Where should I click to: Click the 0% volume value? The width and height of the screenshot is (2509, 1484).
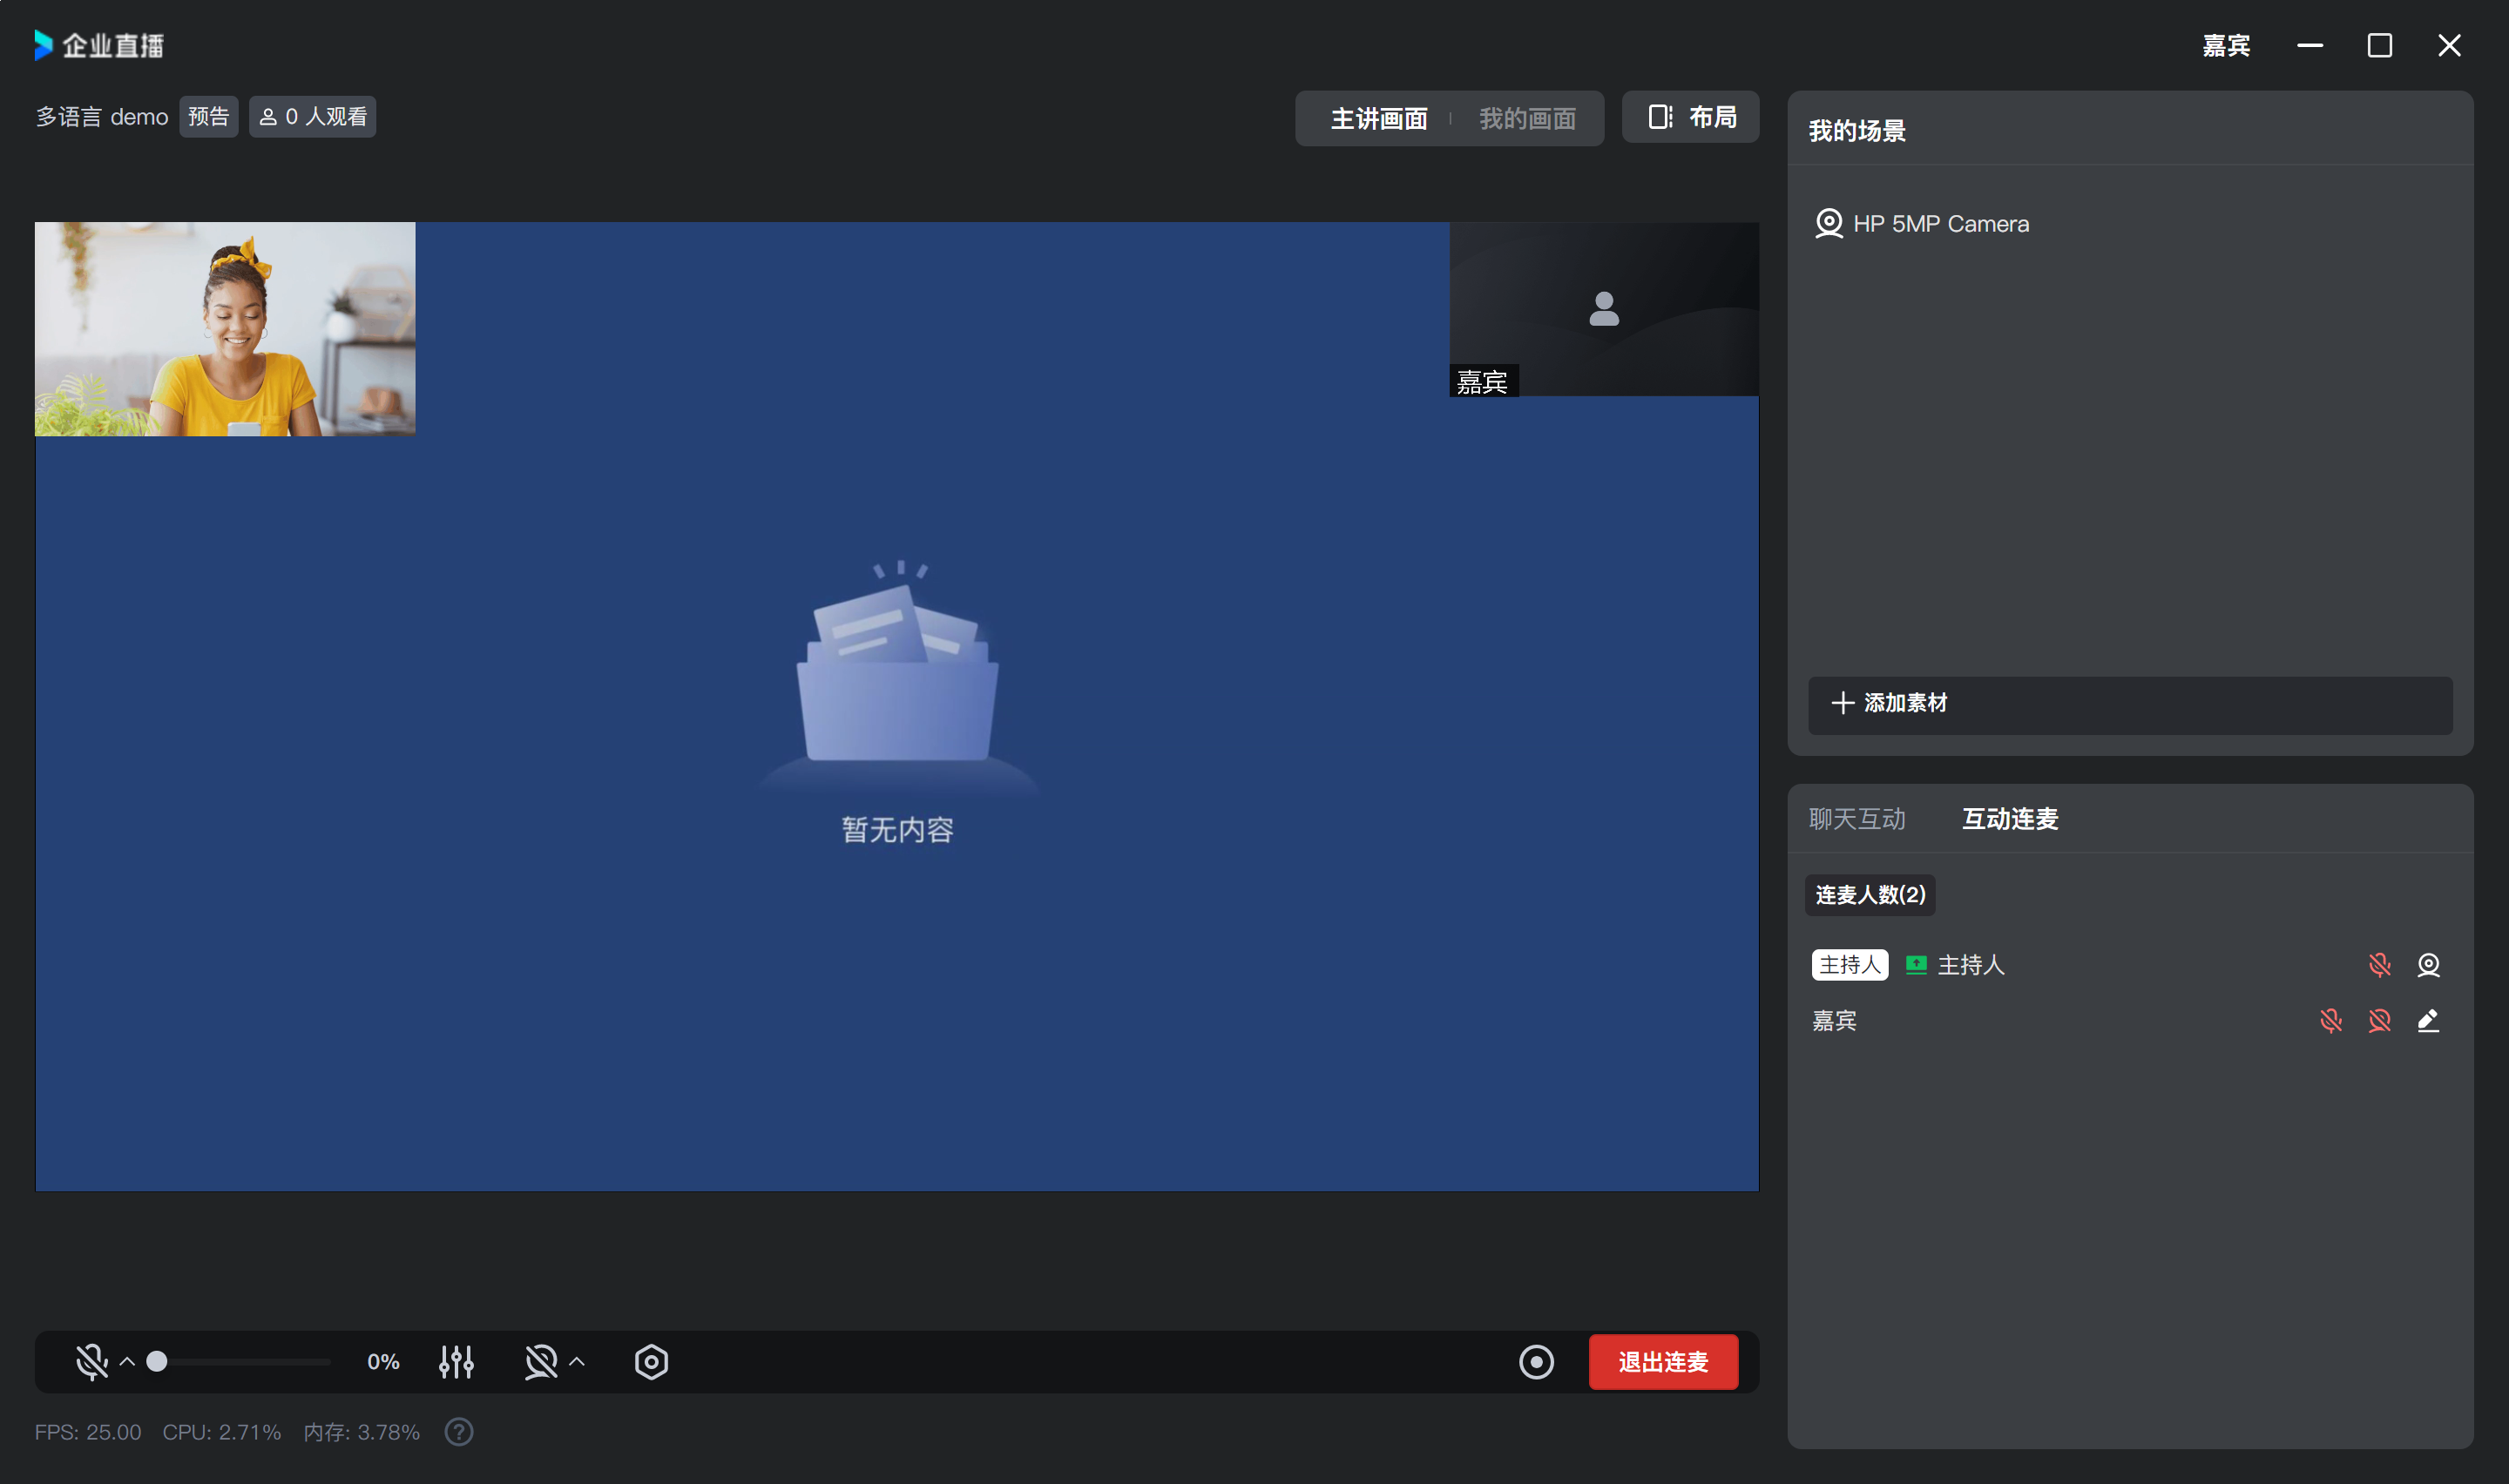coord(383,1361)
